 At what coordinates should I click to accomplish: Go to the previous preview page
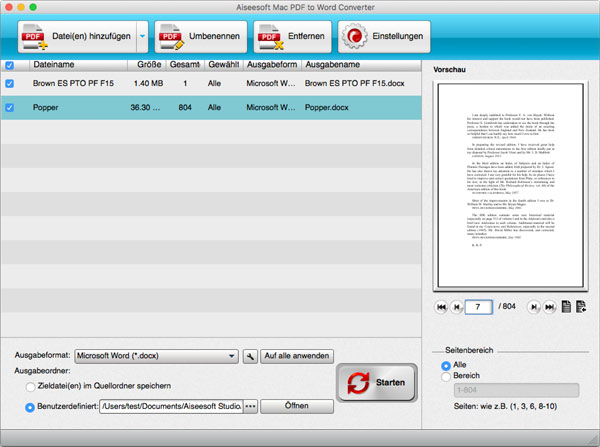pos(457,307)
